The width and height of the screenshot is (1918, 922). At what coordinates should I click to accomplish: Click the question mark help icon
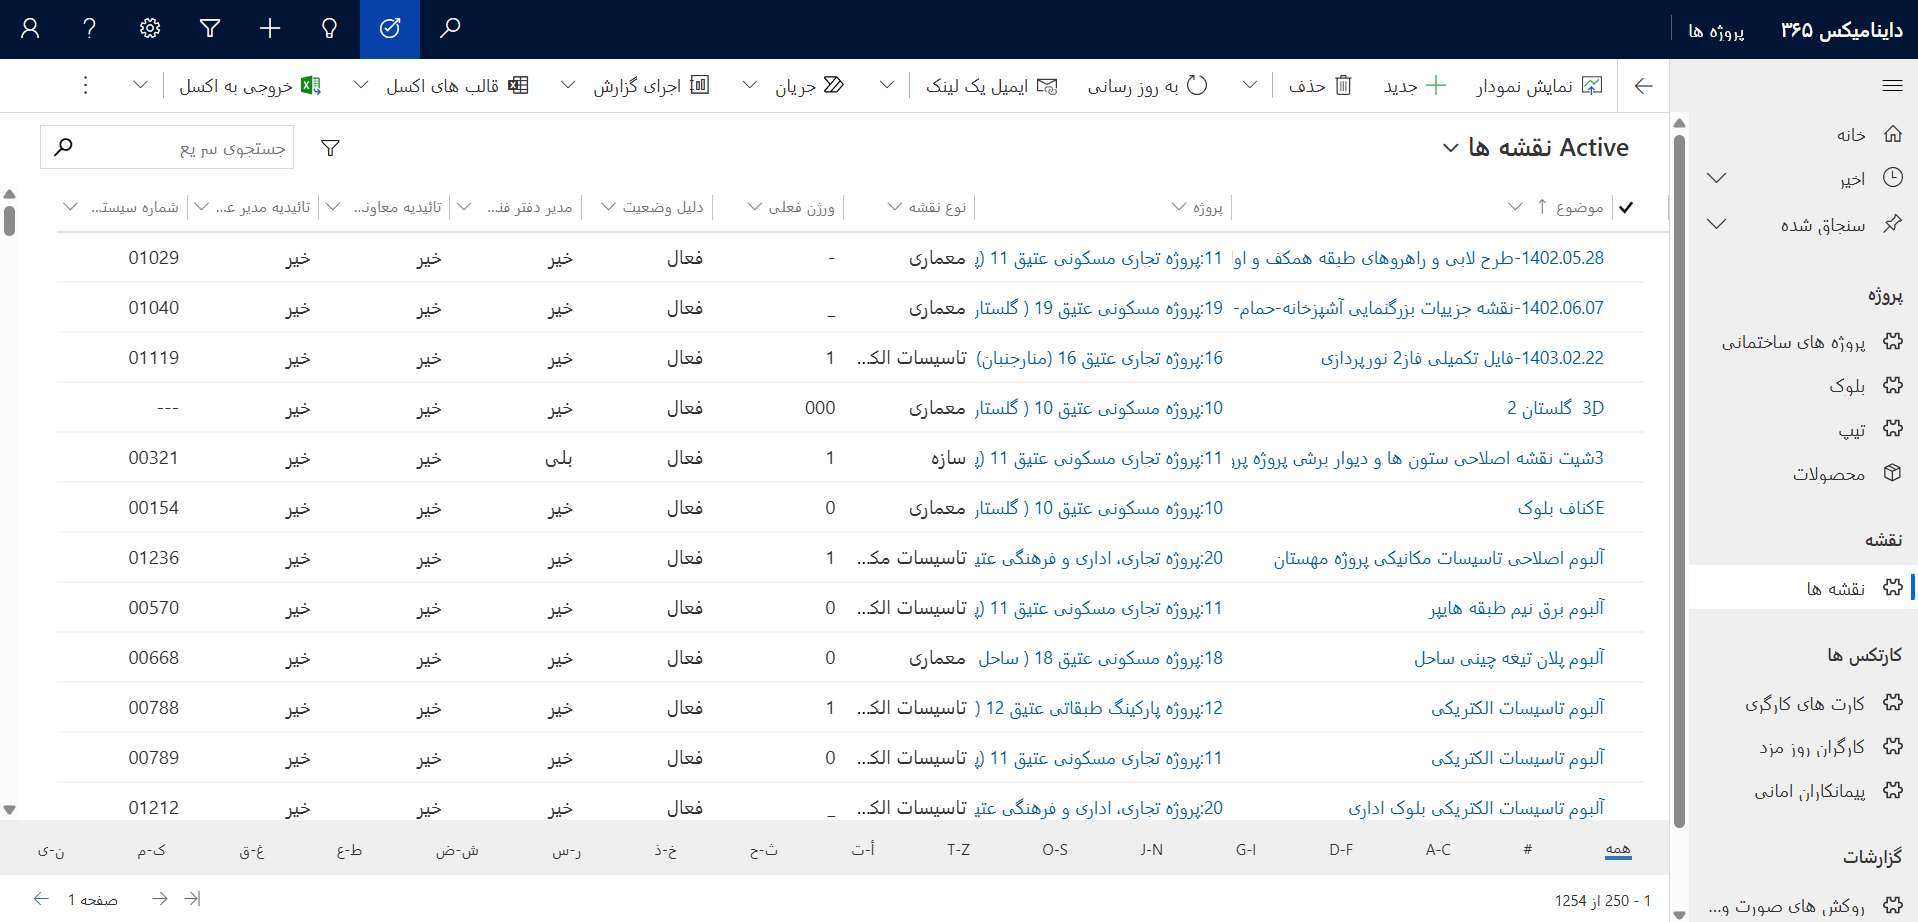click(90, 29)
